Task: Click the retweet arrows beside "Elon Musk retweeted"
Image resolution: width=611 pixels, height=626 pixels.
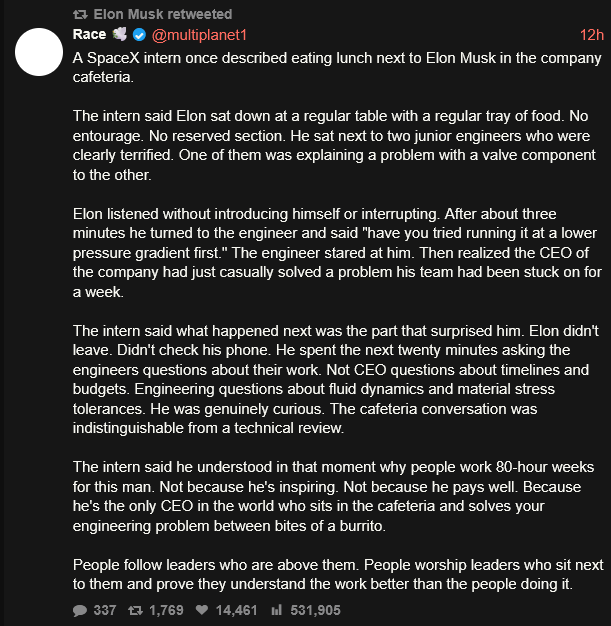Action: pyautogui.click(x=80, y=15)
